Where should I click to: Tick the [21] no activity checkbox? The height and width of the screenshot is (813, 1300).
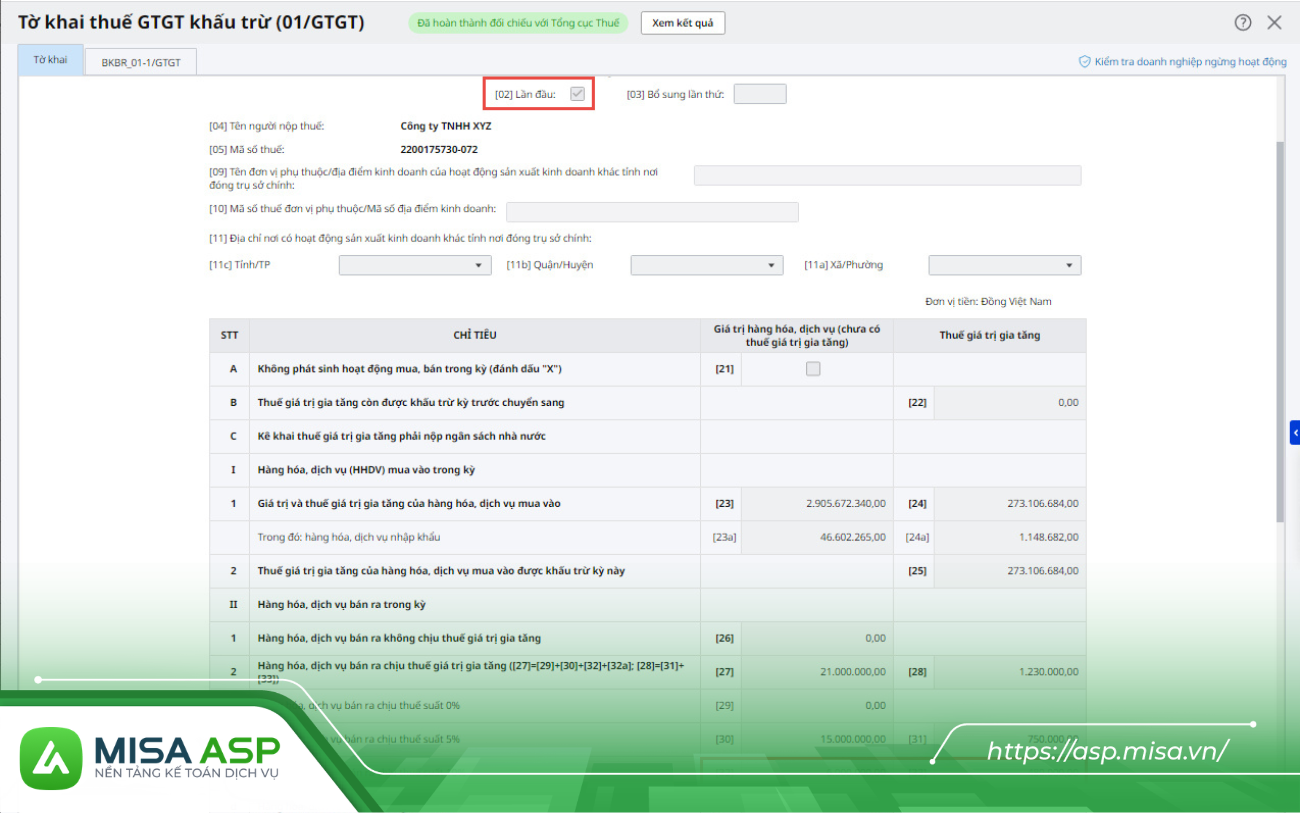pos(813,369)
